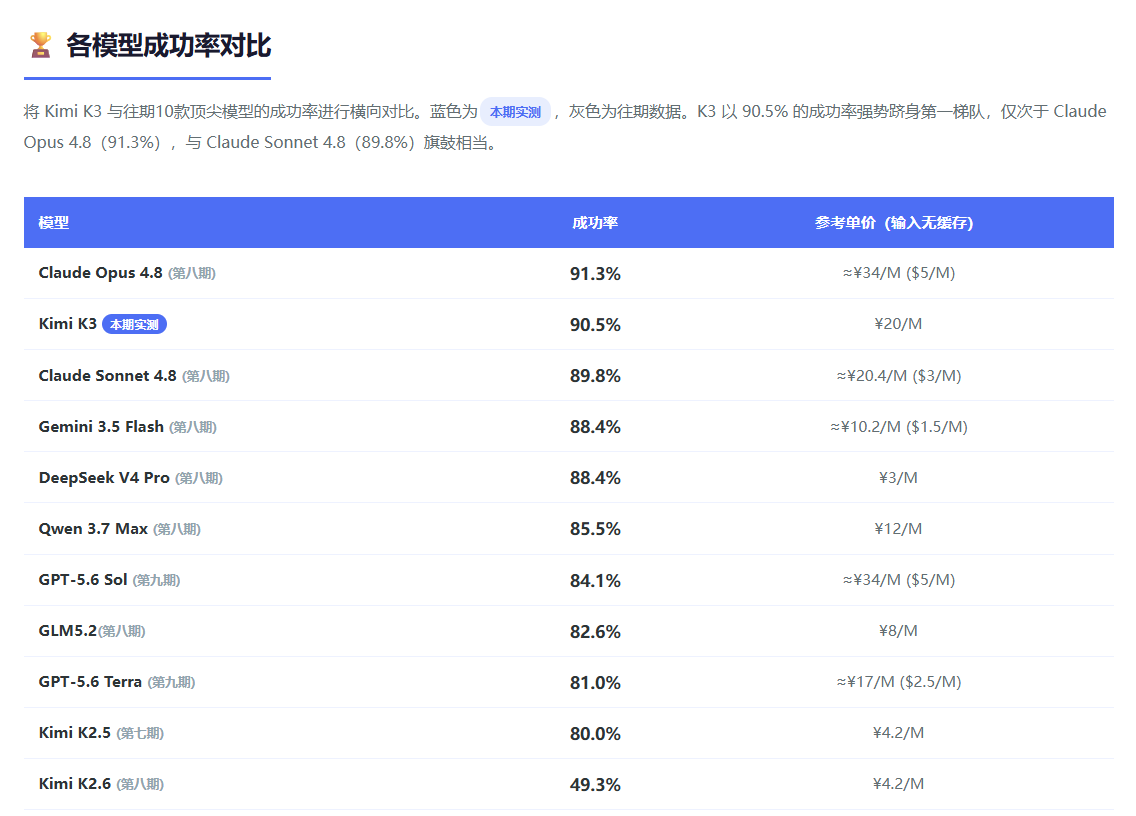The width and height of the screenshot is (1136, 816).
Task: Select the GPT-5.6 Terra model name
Action: [90, 682]
